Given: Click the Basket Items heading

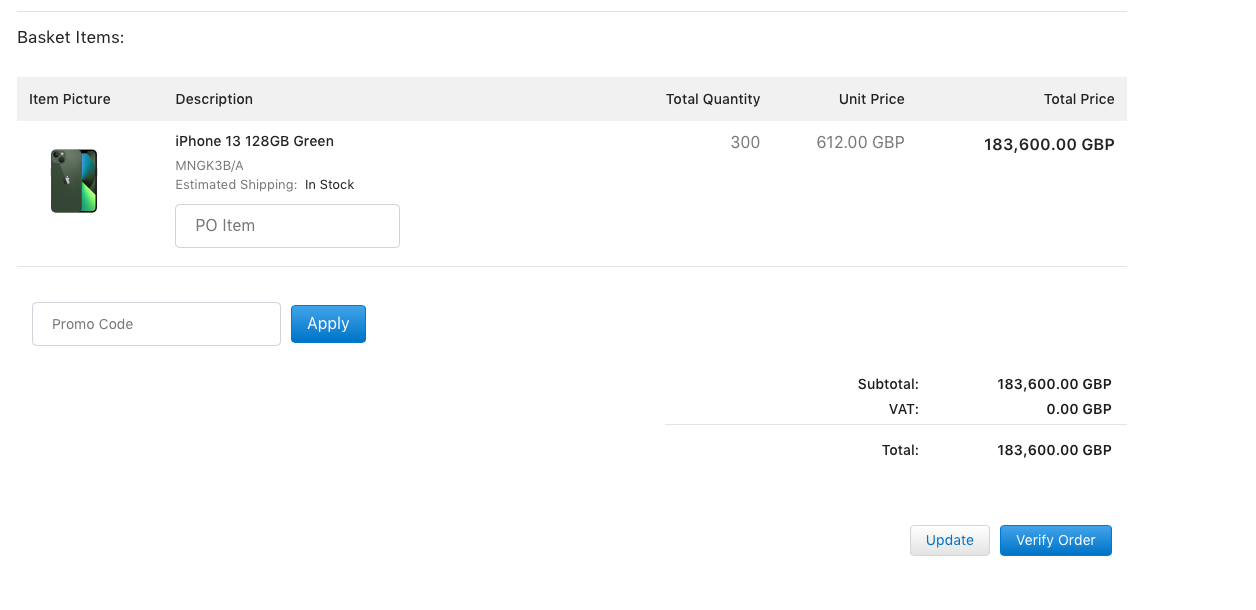Looking at the screenshot, I should (70, 38).
